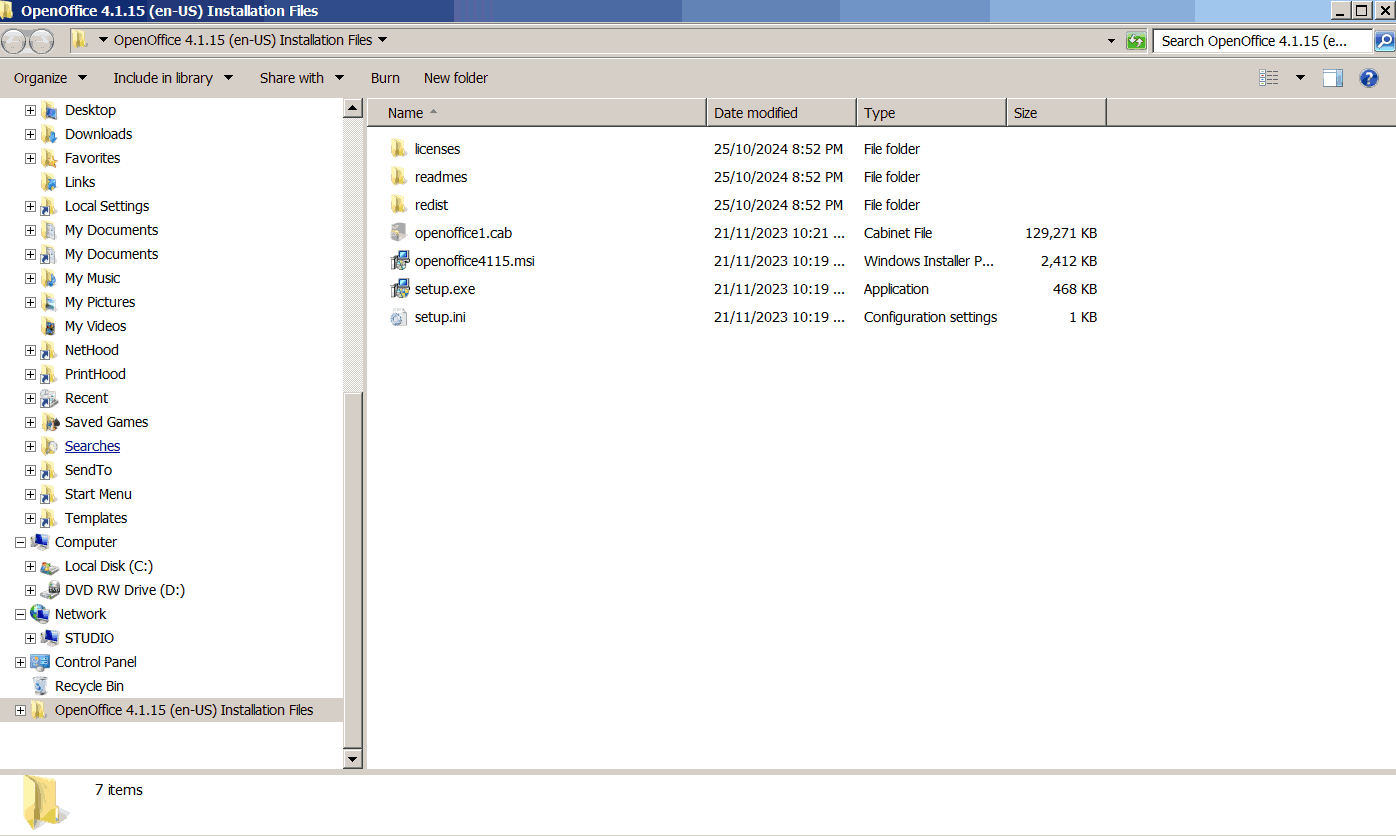The width and height of the screenshot is (1396, 836).
Task: Expand the Local Disk (C:) node
Action: (30, 566)
